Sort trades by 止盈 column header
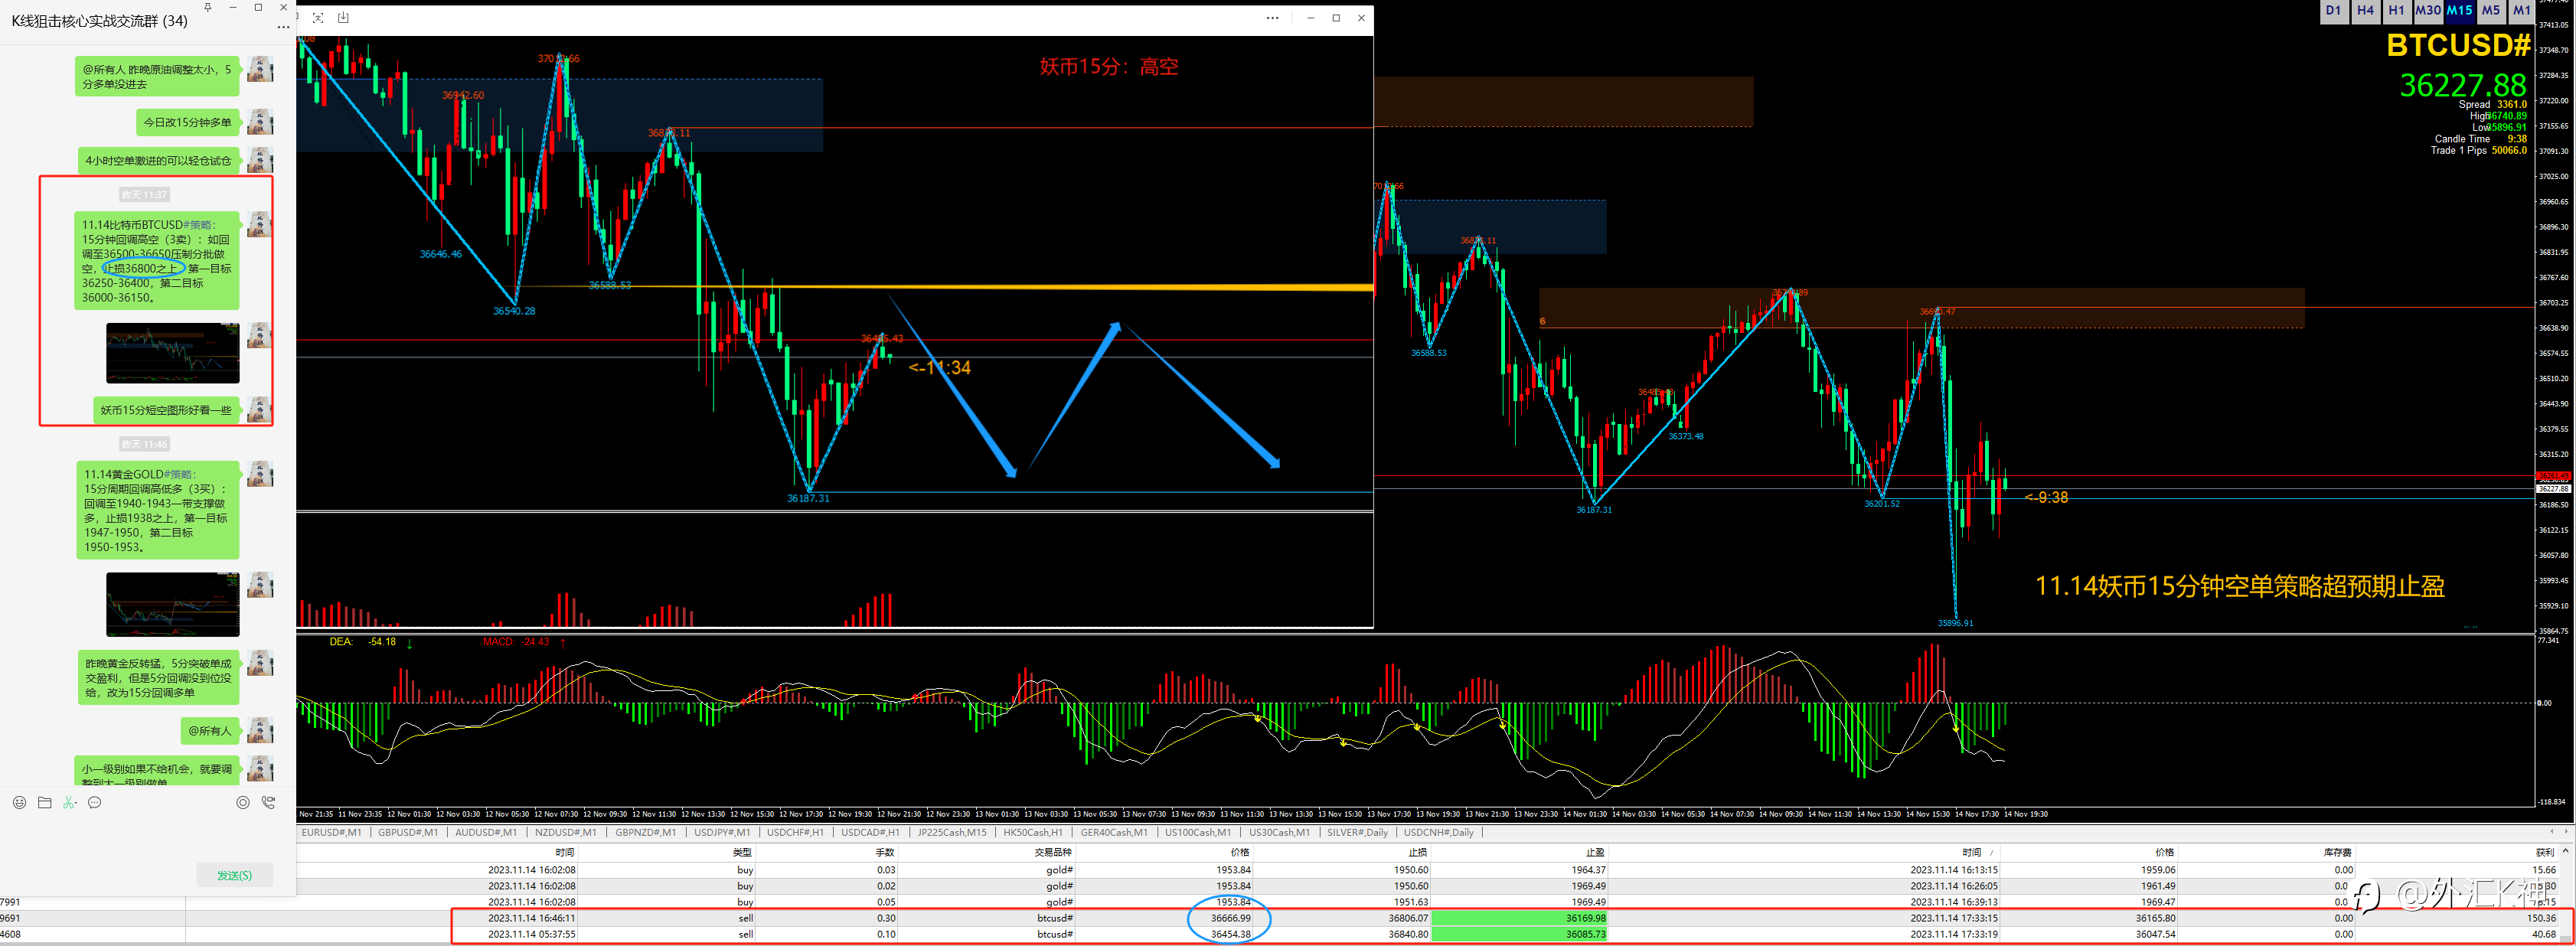 point(1596,853)
